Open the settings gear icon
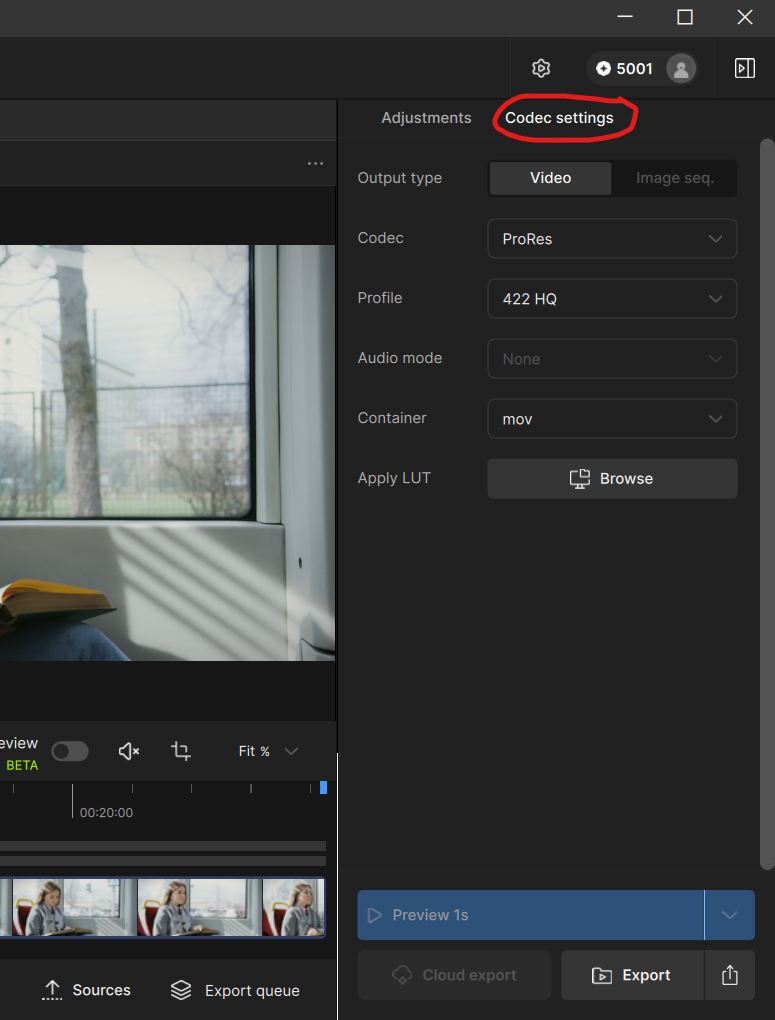 (541, 68)
